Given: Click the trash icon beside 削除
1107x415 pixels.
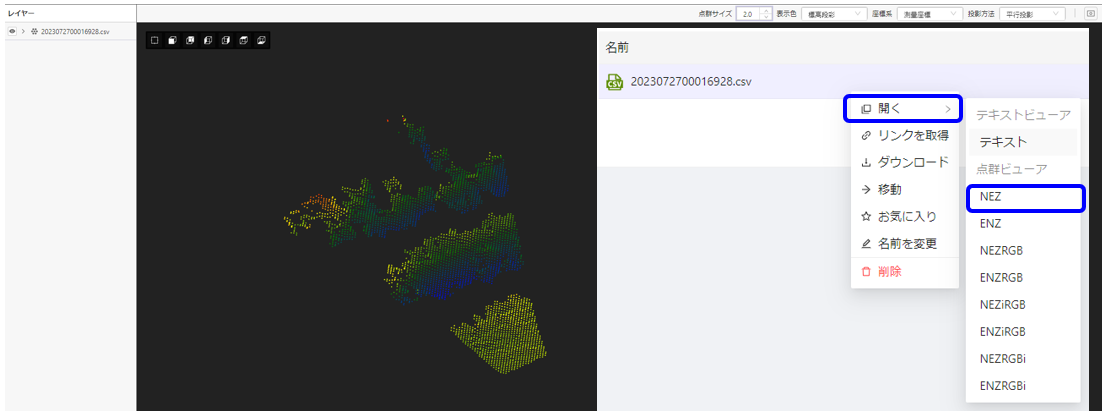Looking at the screenshot, I should pyautogui.click(x=866, y=271).
